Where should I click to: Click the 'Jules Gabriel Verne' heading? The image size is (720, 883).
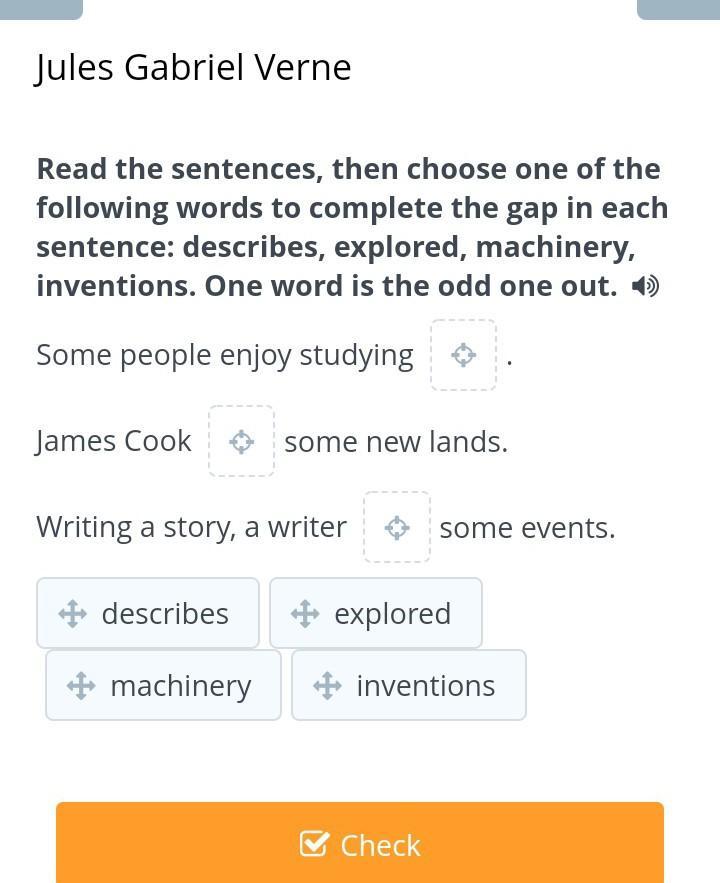pos(193,68)
